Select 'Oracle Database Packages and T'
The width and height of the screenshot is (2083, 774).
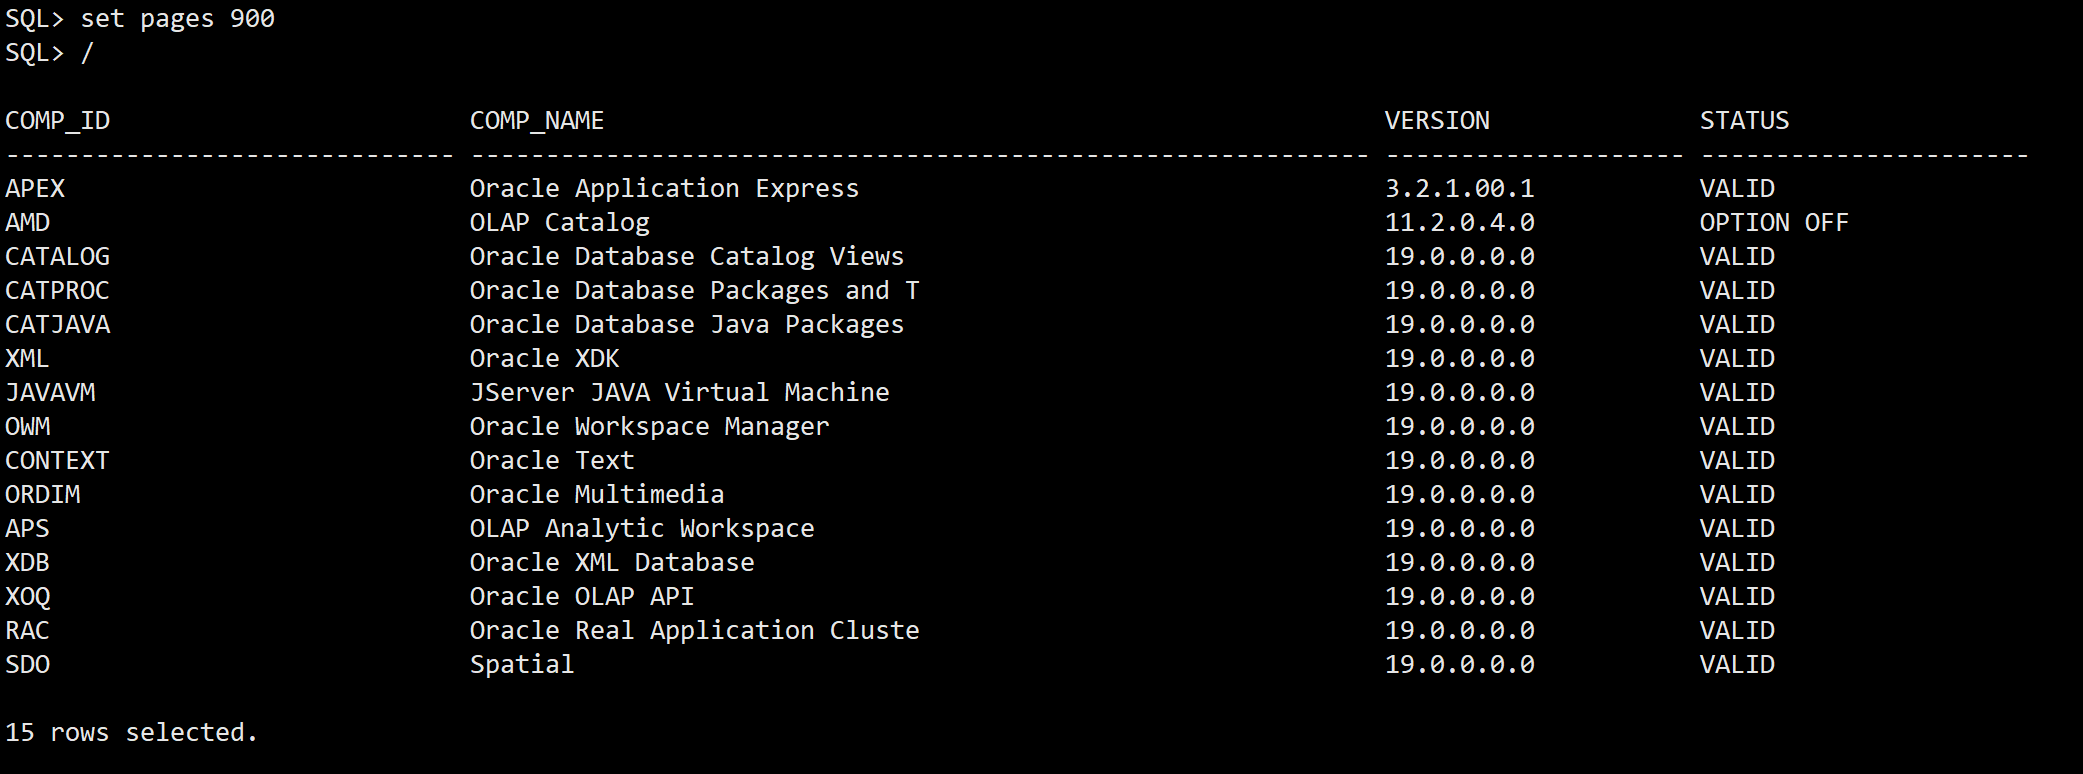pyautogui.click(x=695, y=291)
